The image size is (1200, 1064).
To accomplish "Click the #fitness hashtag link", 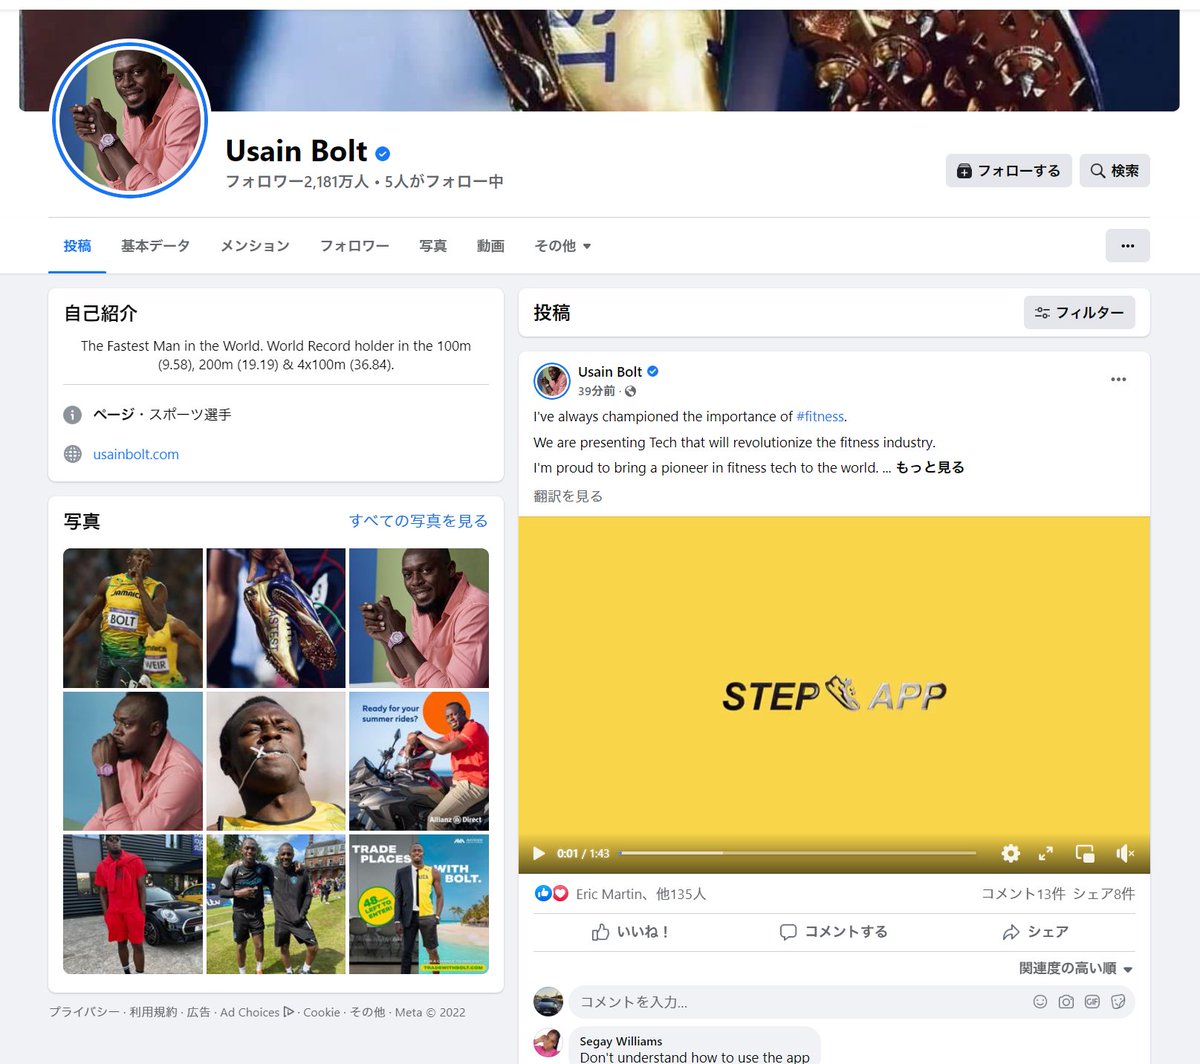I will tap(820, 417).
